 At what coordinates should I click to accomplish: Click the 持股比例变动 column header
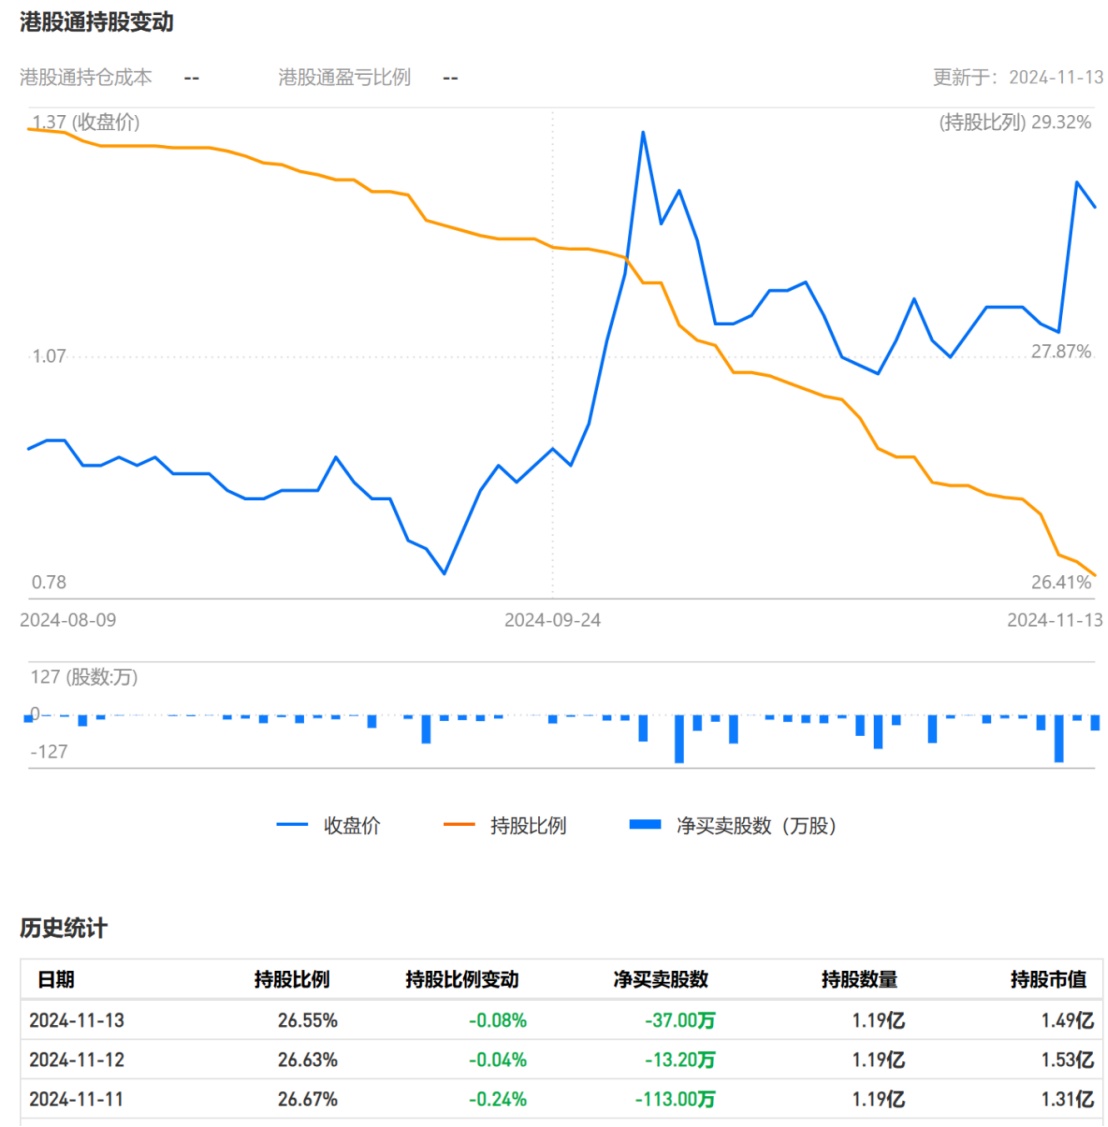coord(462,979)
